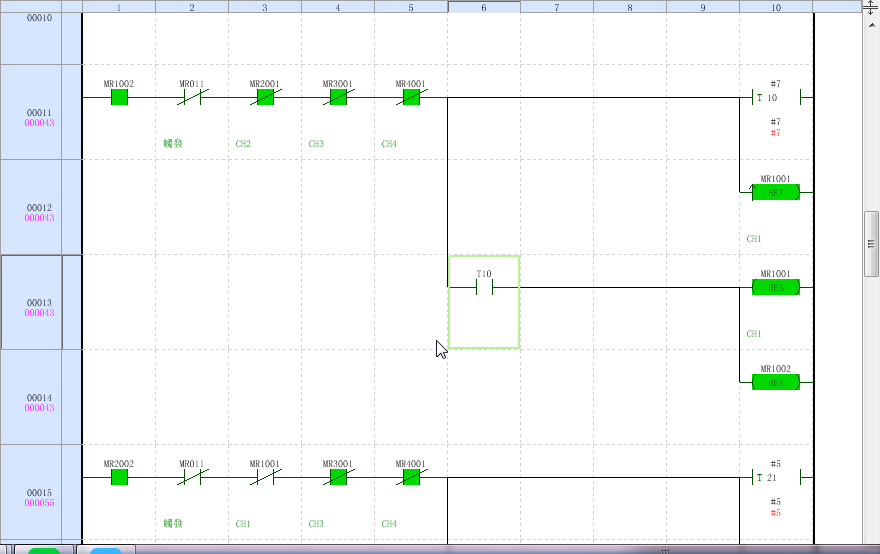This screenshot has width=880, height=554.
Task: Select the MR1001 contact on rung 00015
Action: pos(265,478)
